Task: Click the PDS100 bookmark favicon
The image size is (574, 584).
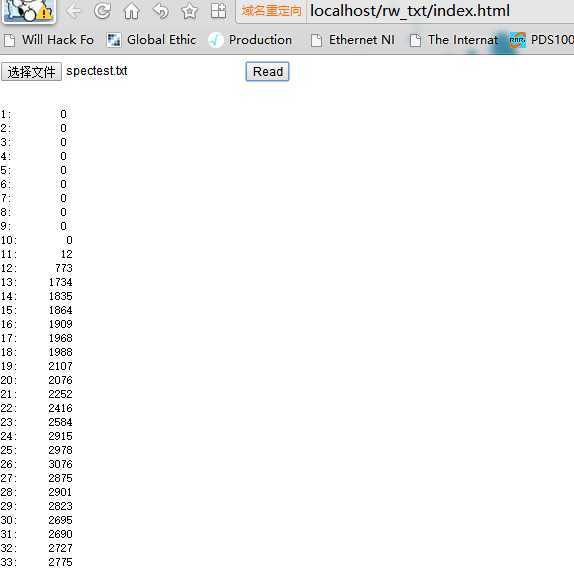Action: pyautogui.click(x=517, y=40)
